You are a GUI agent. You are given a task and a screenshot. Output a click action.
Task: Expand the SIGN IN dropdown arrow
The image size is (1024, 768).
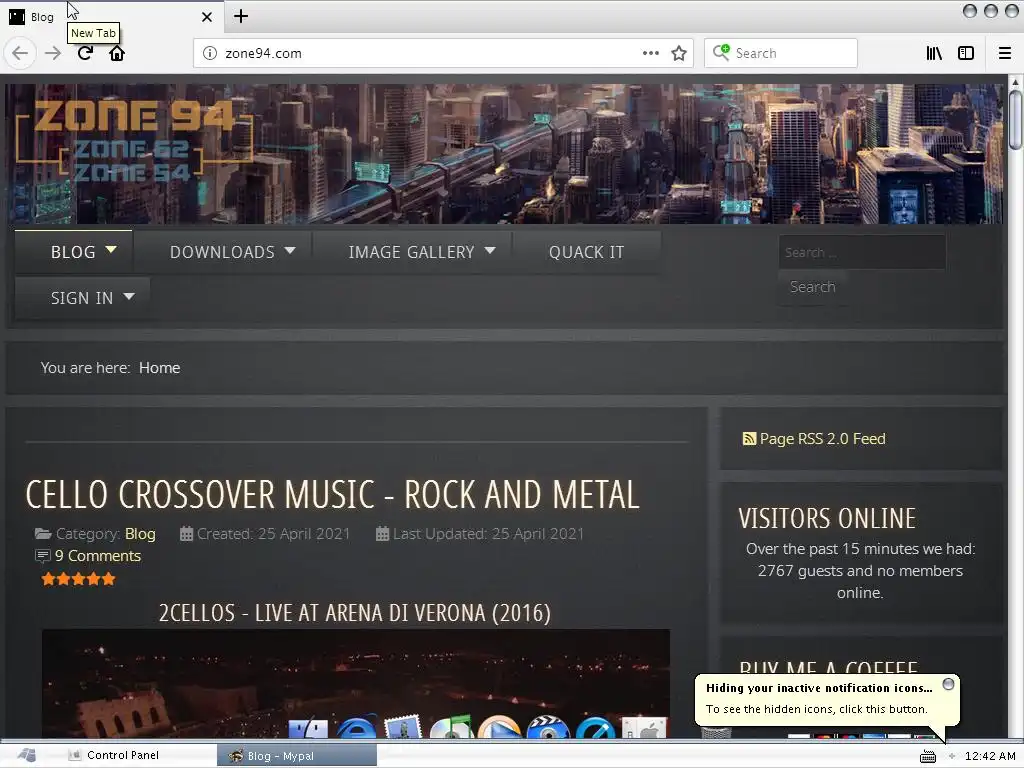click(129, 296)
